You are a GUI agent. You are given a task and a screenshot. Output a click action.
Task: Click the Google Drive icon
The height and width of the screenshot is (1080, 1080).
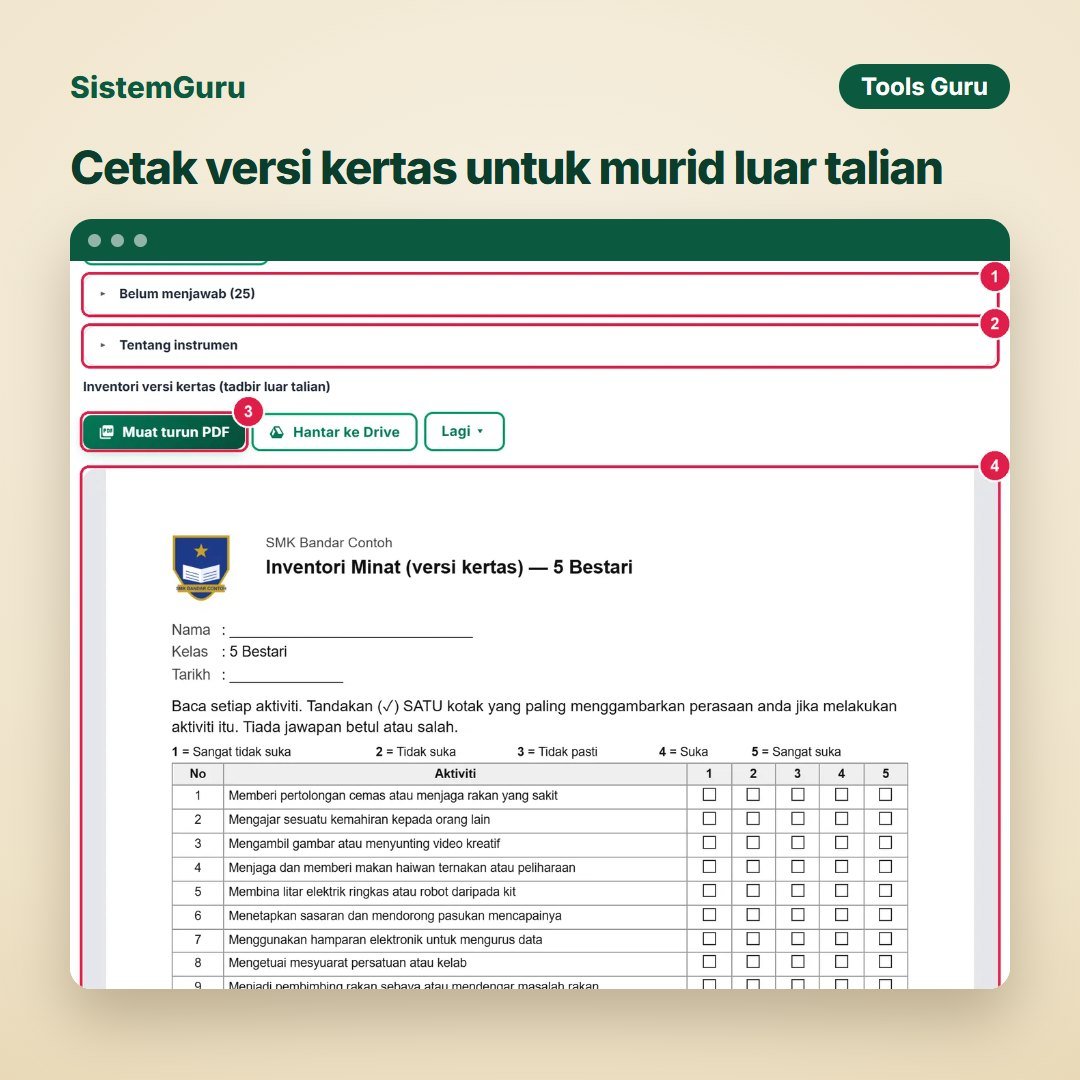[x=277, y=432]
